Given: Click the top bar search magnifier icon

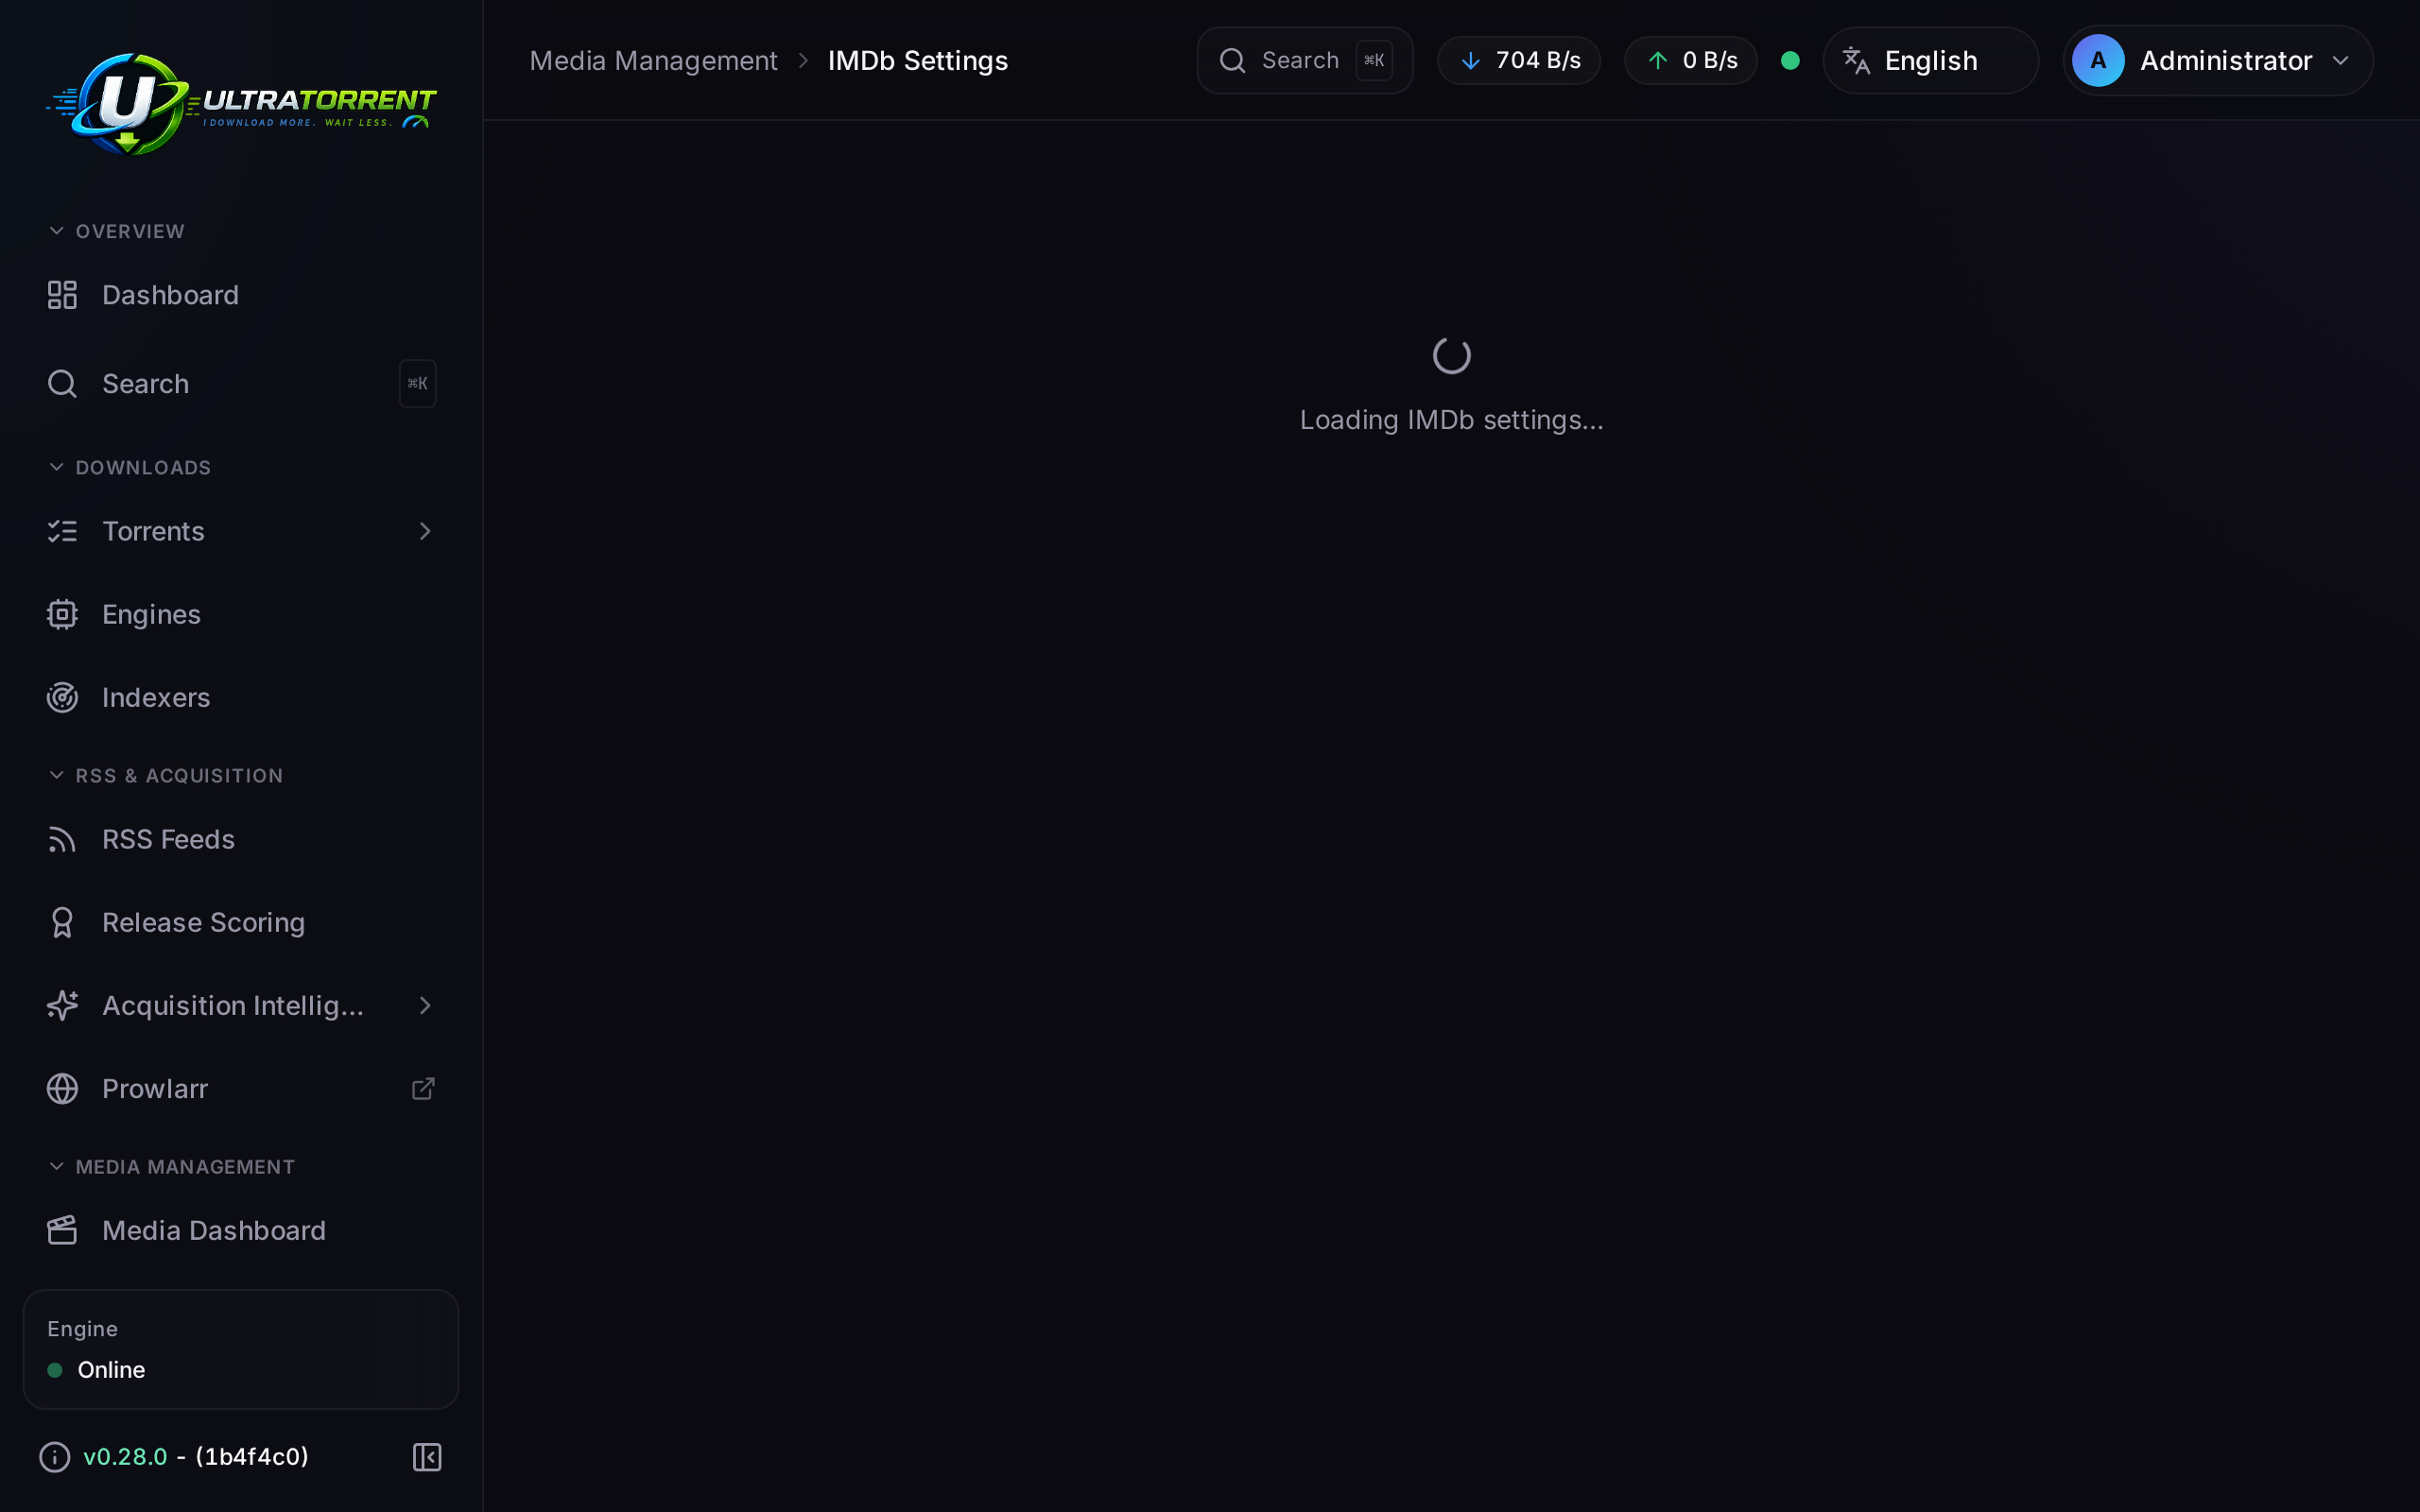Looking at the screenshot, I should (x=1233, y=61).
